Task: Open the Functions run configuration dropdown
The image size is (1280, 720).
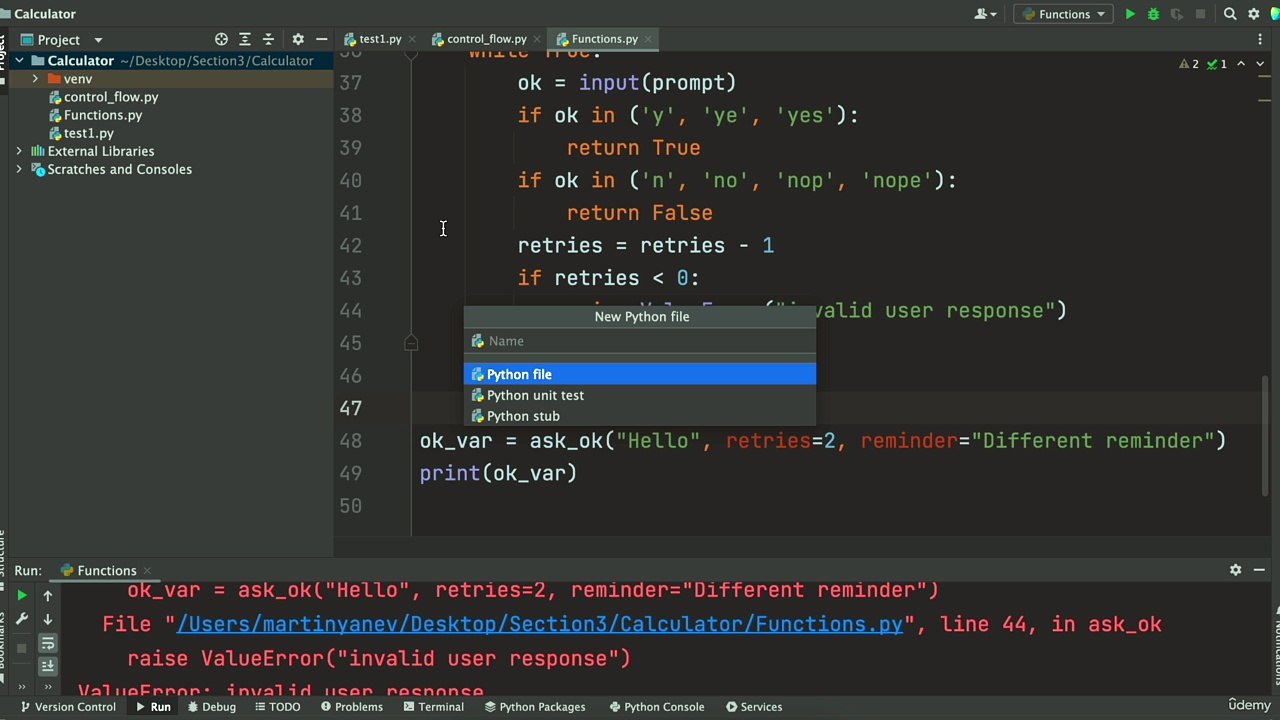Action: (1064, 14)
